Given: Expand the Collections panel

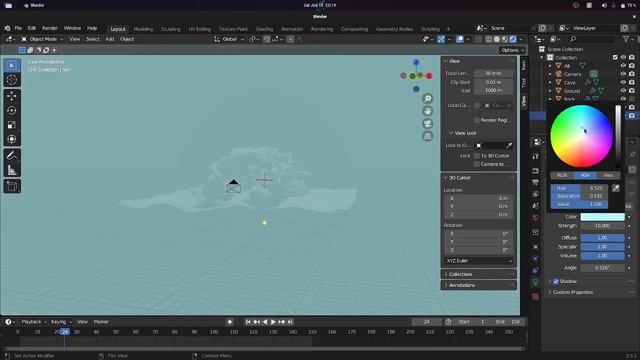Looking at the screenshot, I should click(478, 274).
